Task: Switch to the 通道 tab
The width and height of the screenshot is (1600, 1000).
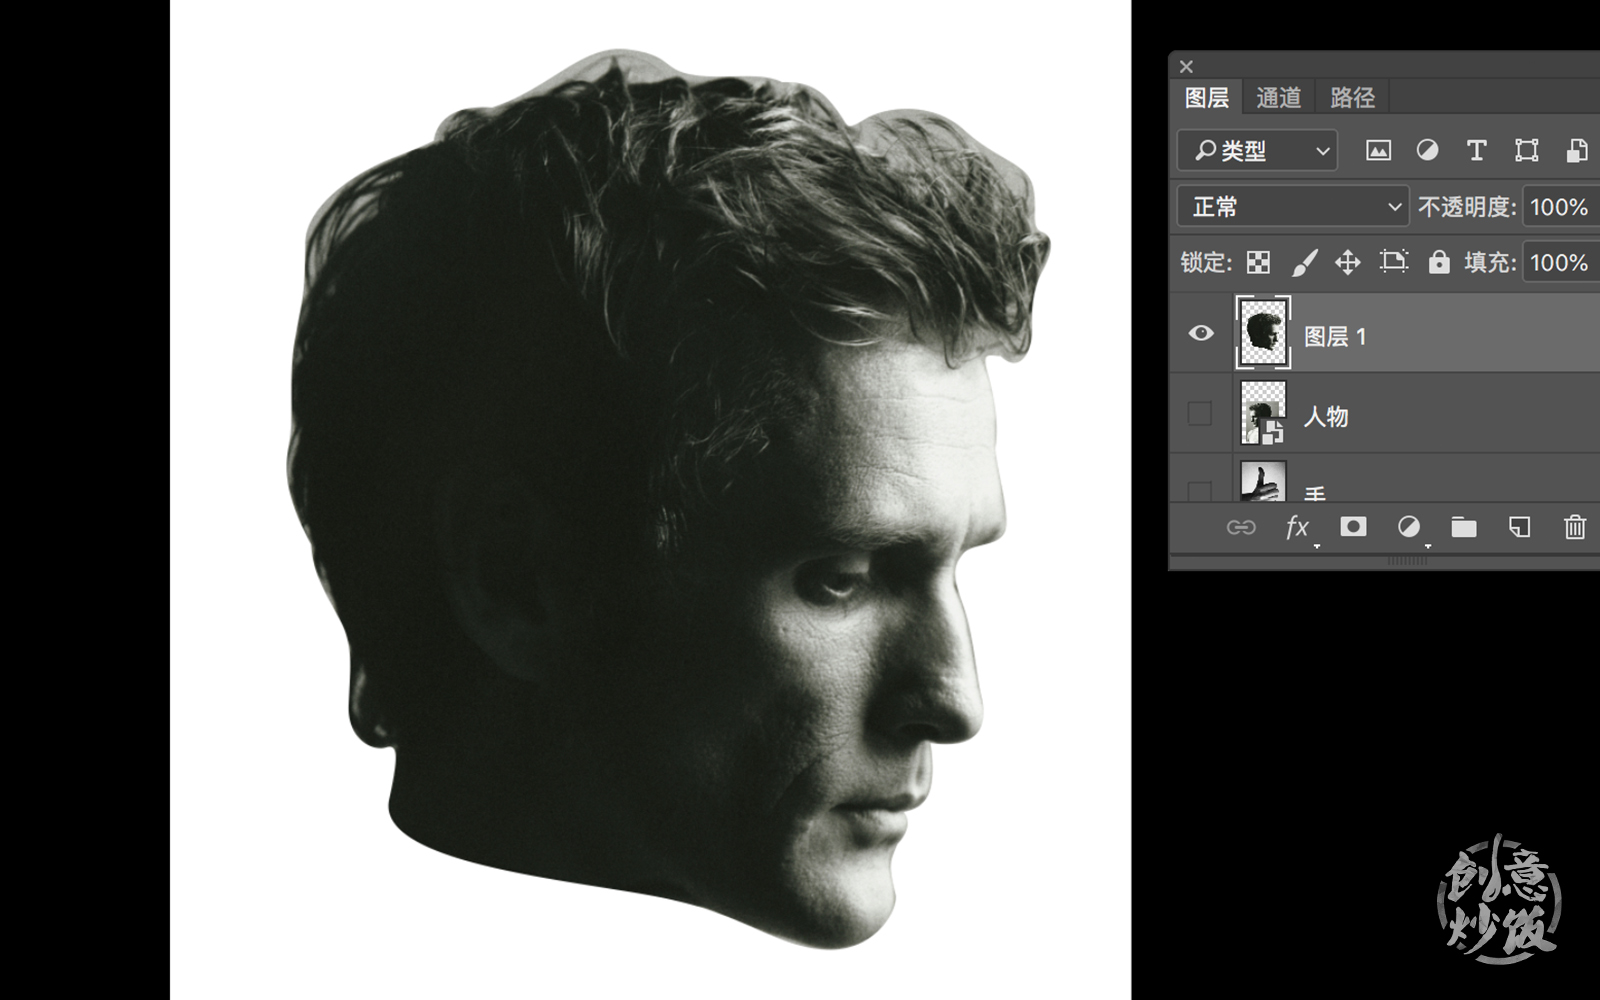Action: click(1279, 98)
